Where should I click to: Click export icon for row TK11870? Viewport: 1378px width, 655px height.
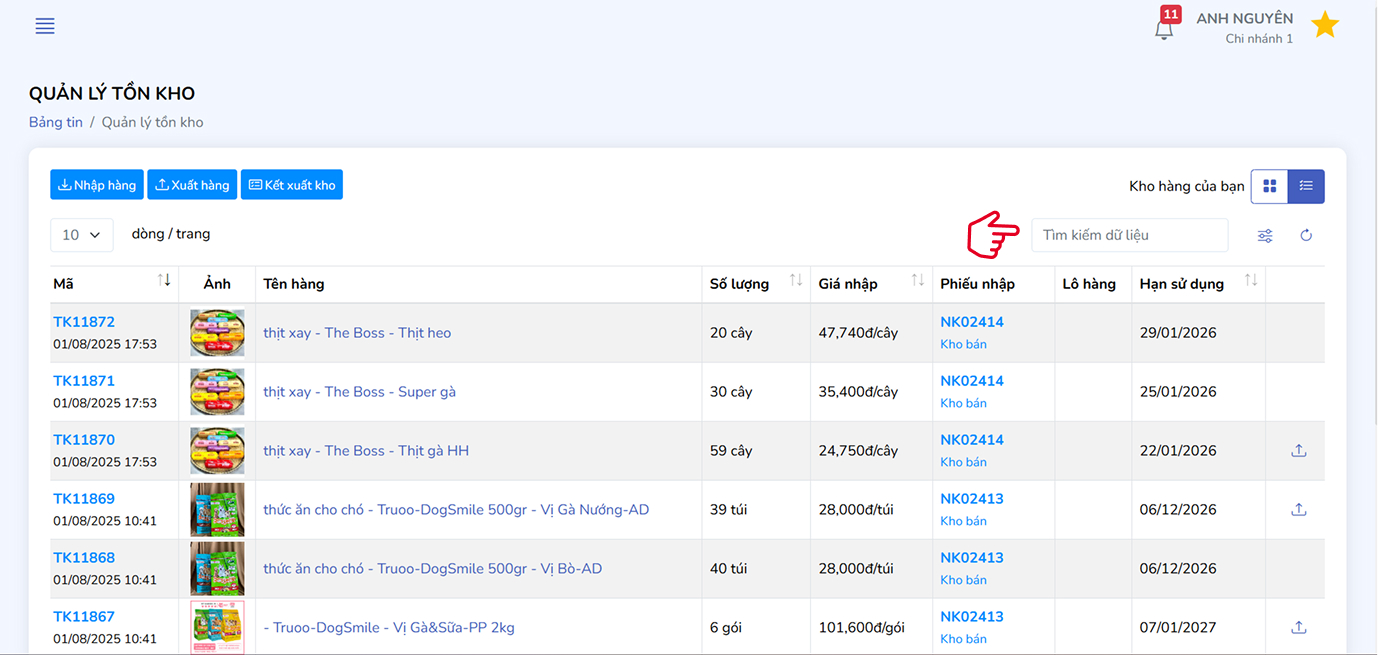(1299, 451)
